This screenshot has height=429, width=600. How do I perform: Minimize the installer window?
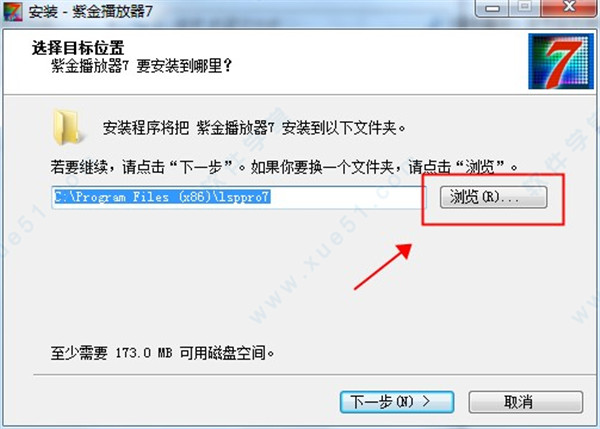click(492, 8)
